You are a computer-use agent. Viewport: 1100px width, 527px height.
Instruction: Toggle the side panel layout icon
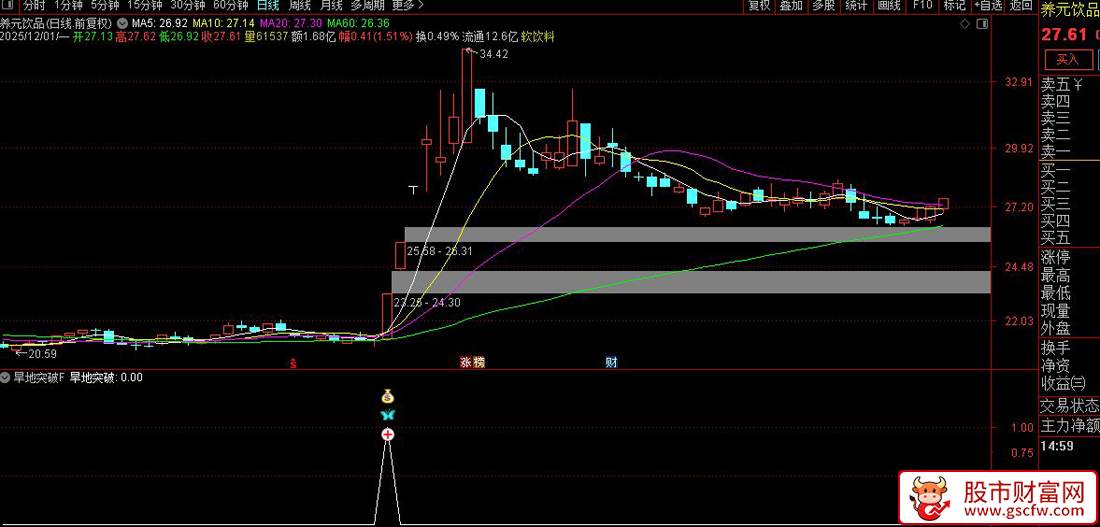pyautogui.click(x=983, y=23)
